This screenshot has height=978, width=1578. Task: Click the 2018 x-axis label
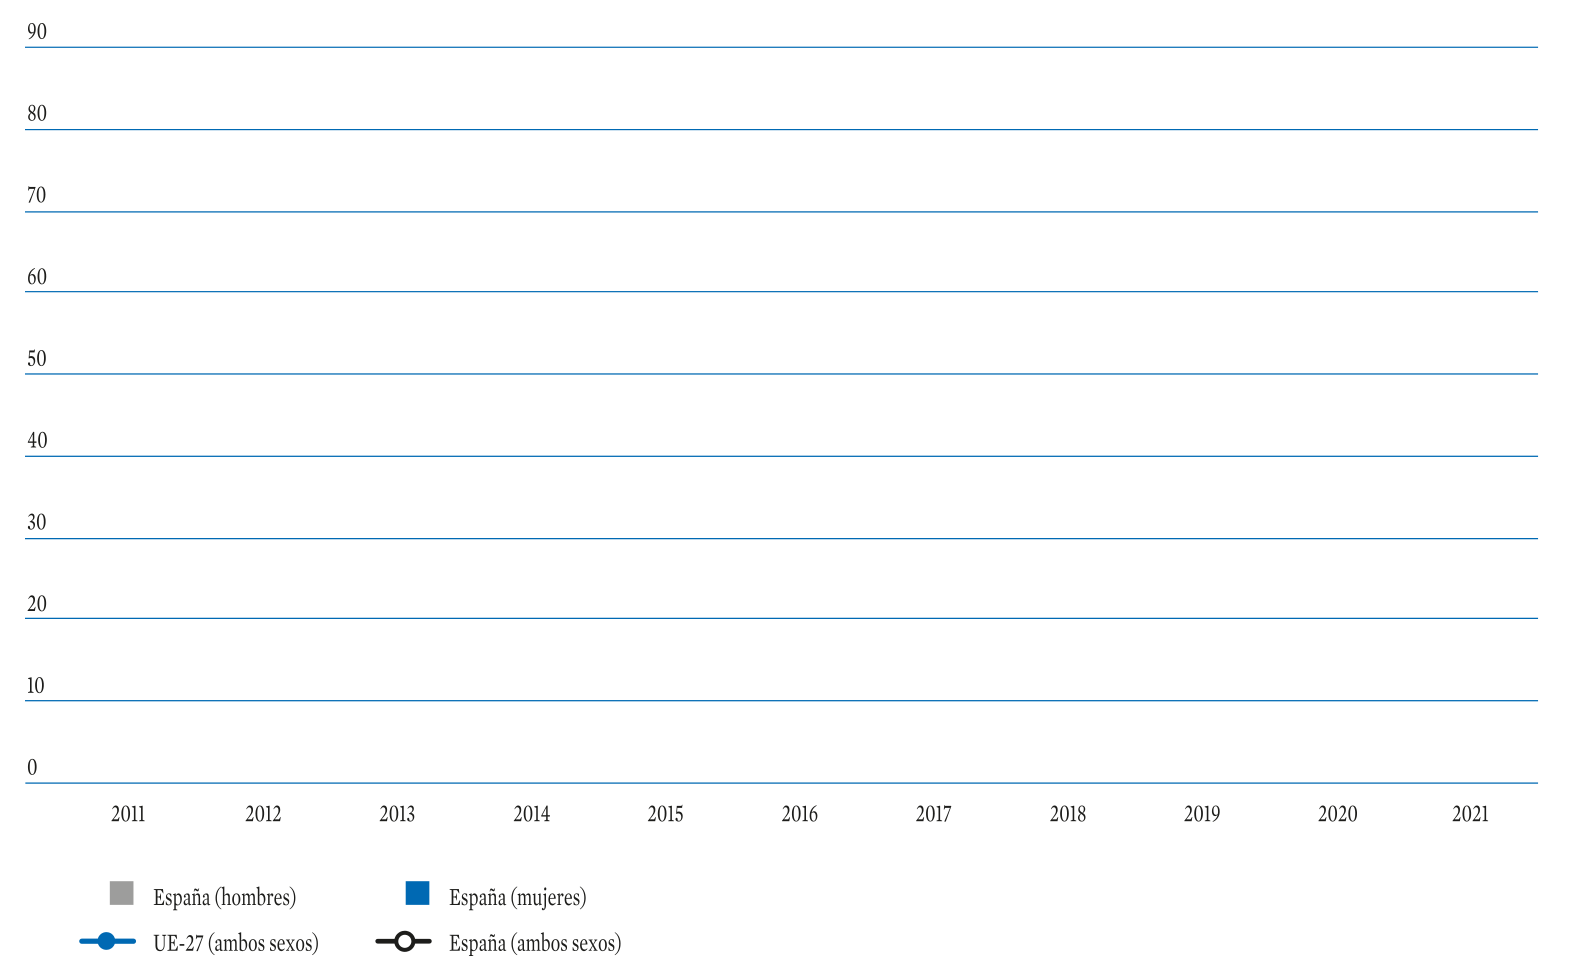point(1068,814)
